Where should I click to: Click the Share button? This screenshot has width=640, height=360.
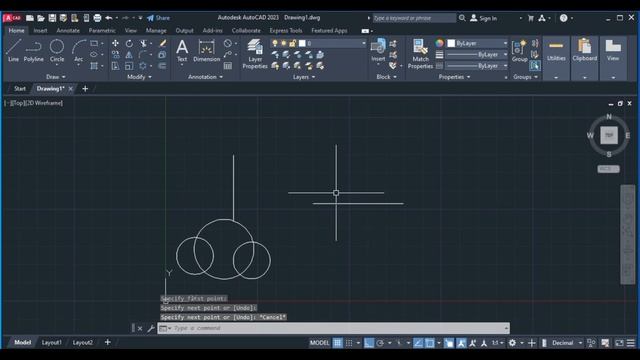(x=158, y=18)
